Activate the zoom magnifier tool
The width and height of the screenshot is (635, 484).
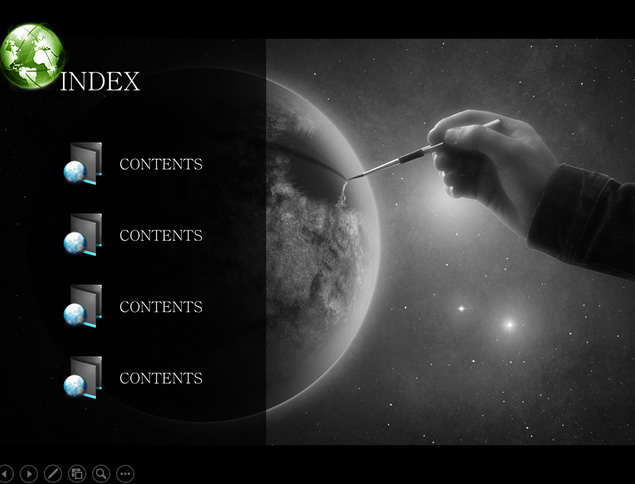tap(101, 473)
